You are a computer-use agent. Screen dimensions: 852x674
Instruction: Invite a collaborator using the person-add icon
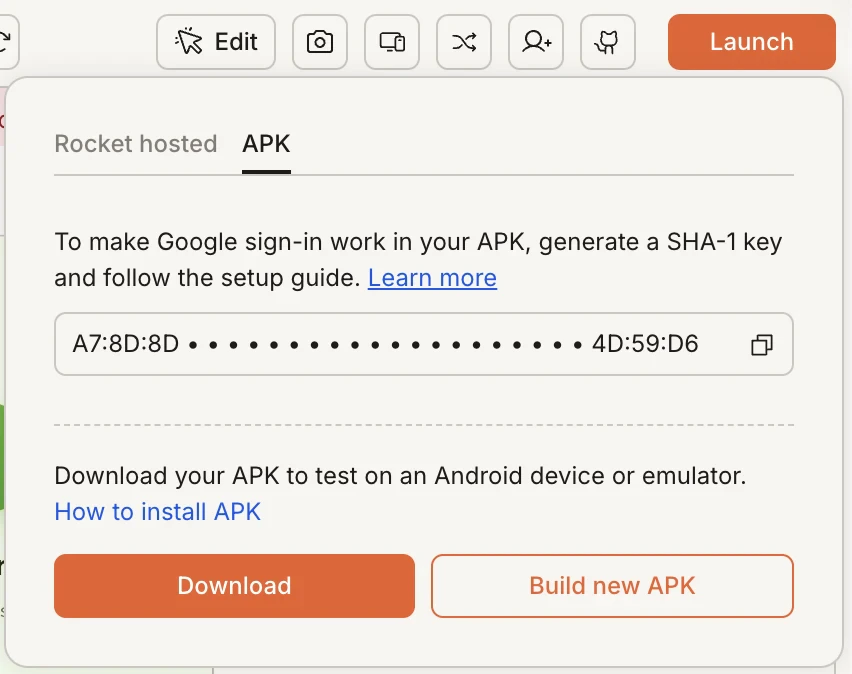535,42
